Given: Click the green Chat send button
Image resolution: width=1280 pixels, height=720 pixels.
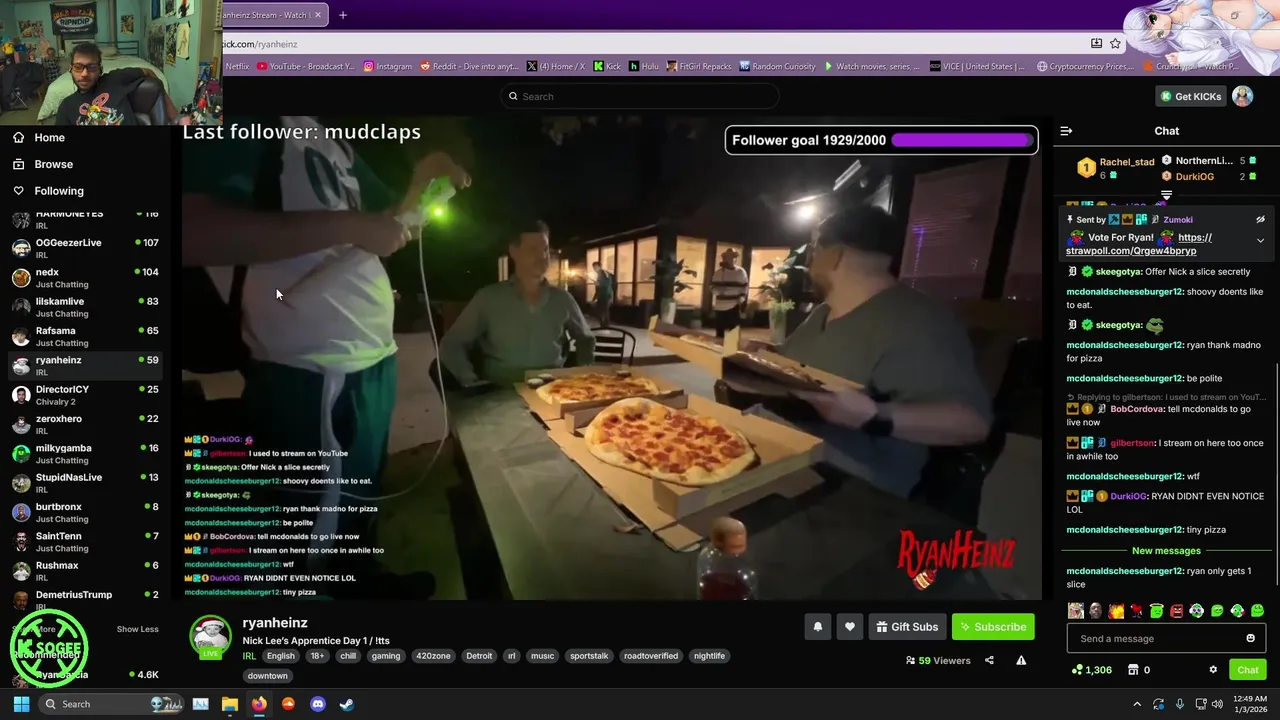Looking at the screenshot, I should click(x=1248, y=670).
